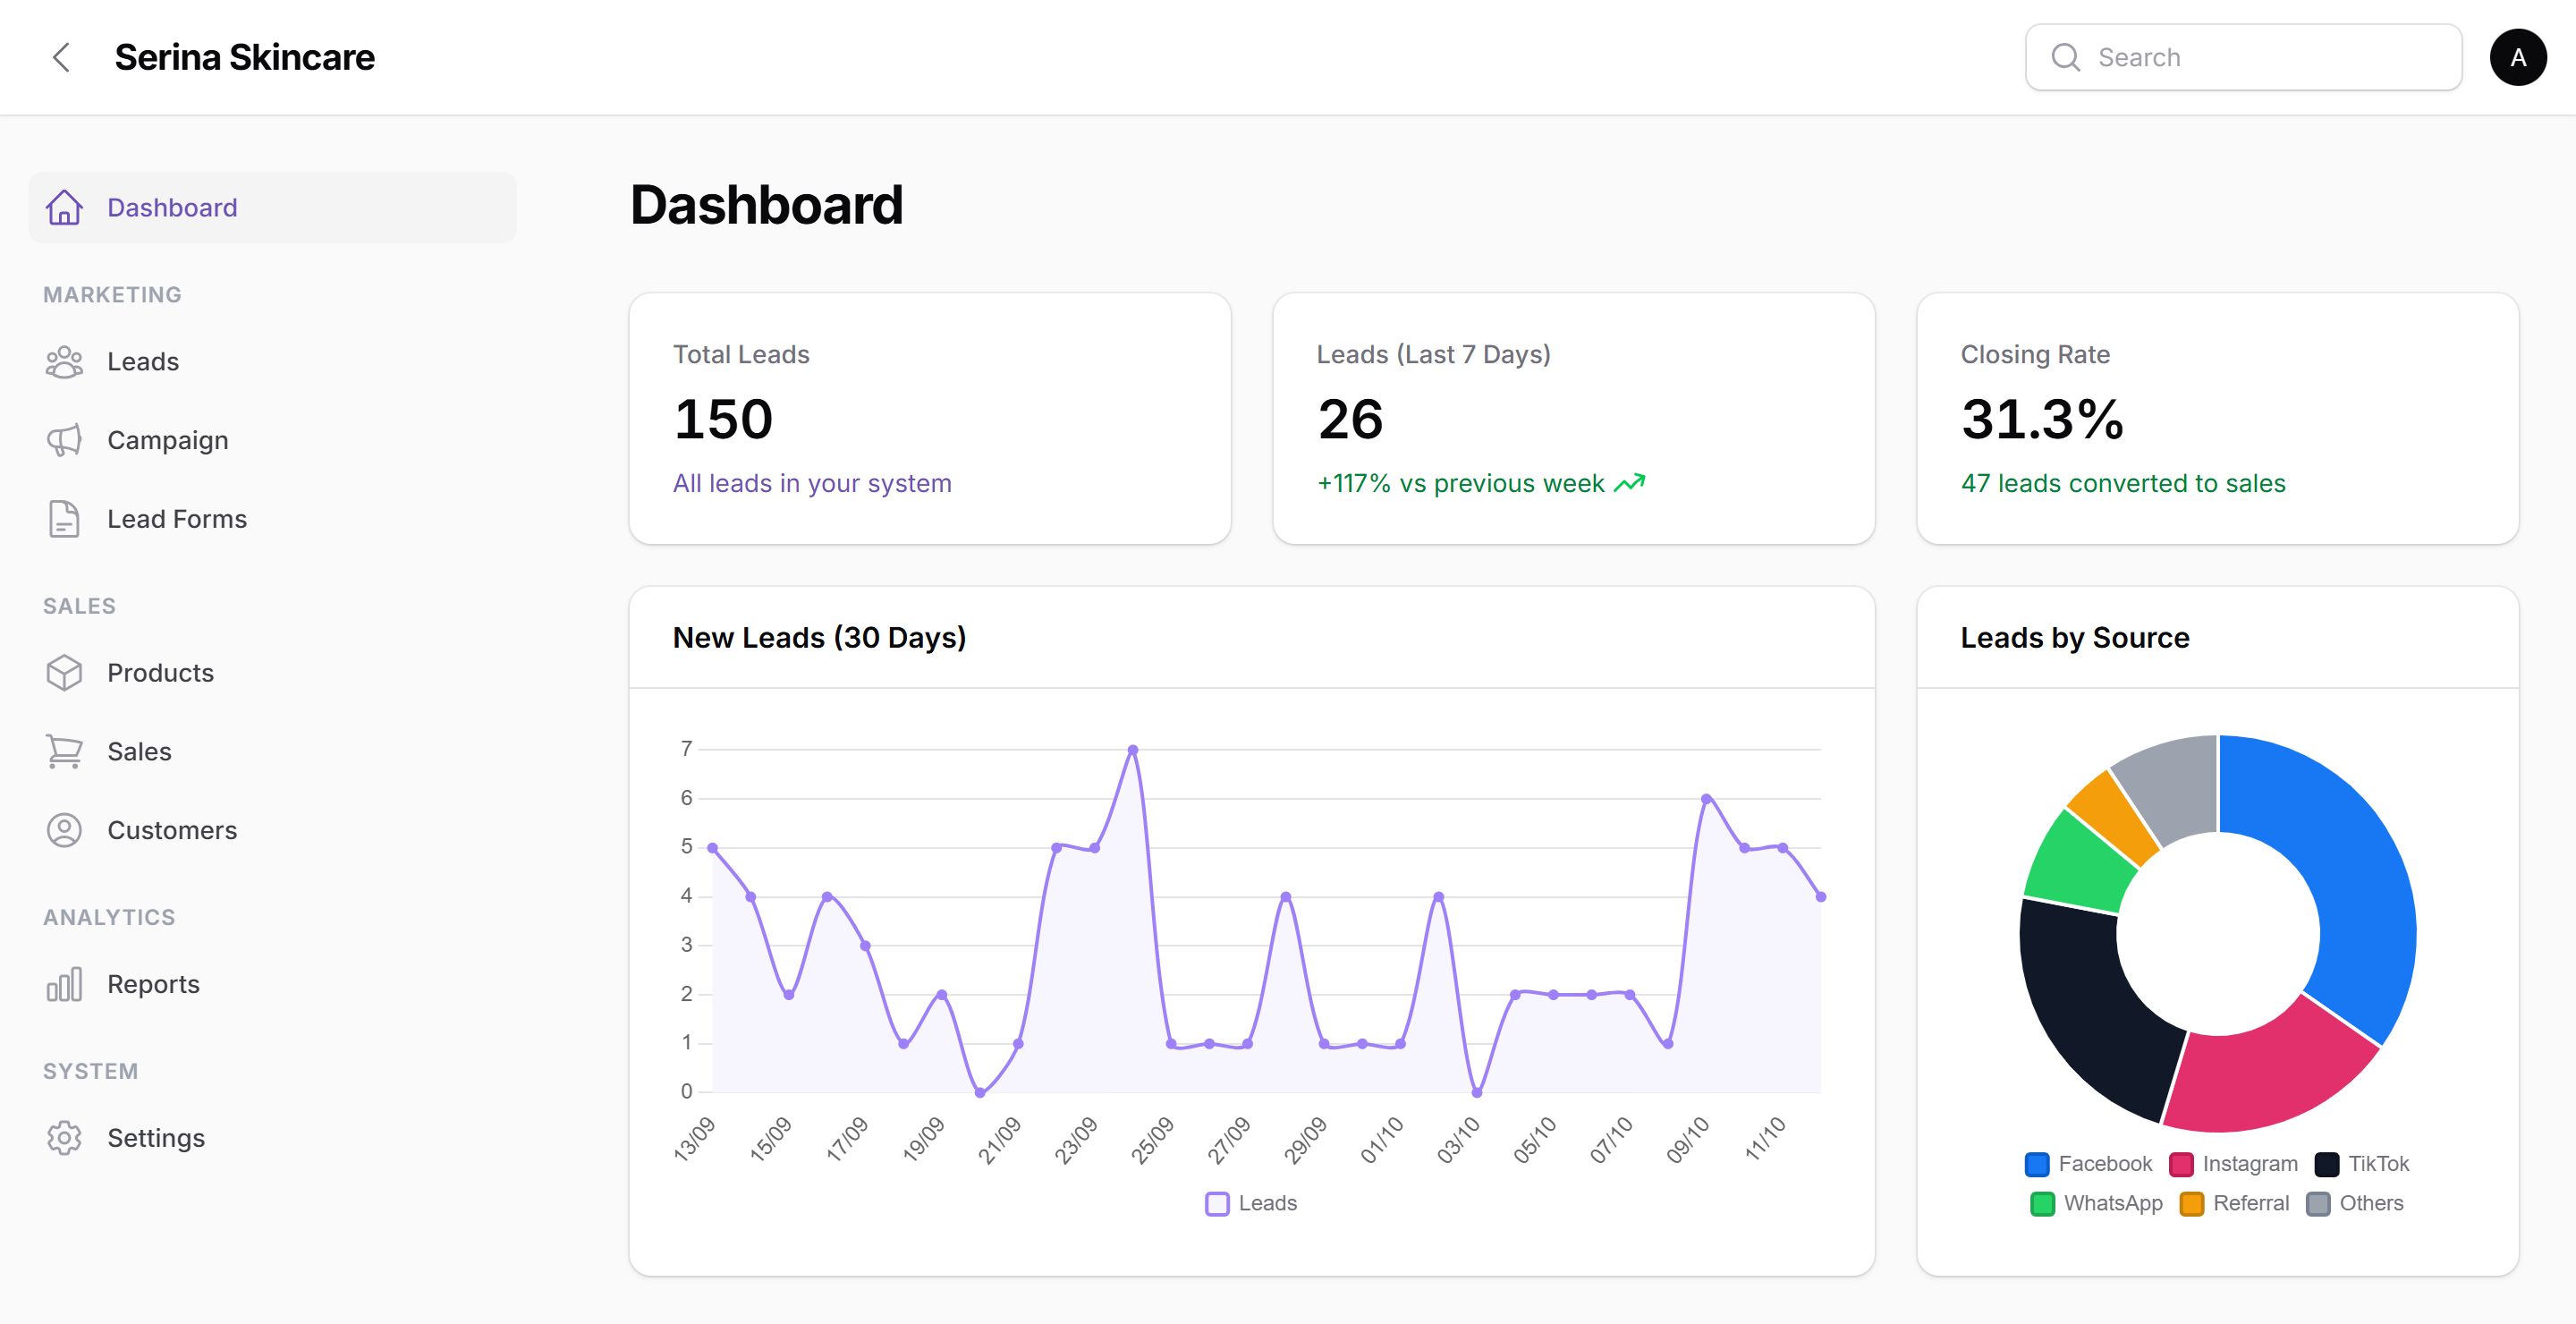
Task: Focus the Search input field
Action: (2243, 57)
